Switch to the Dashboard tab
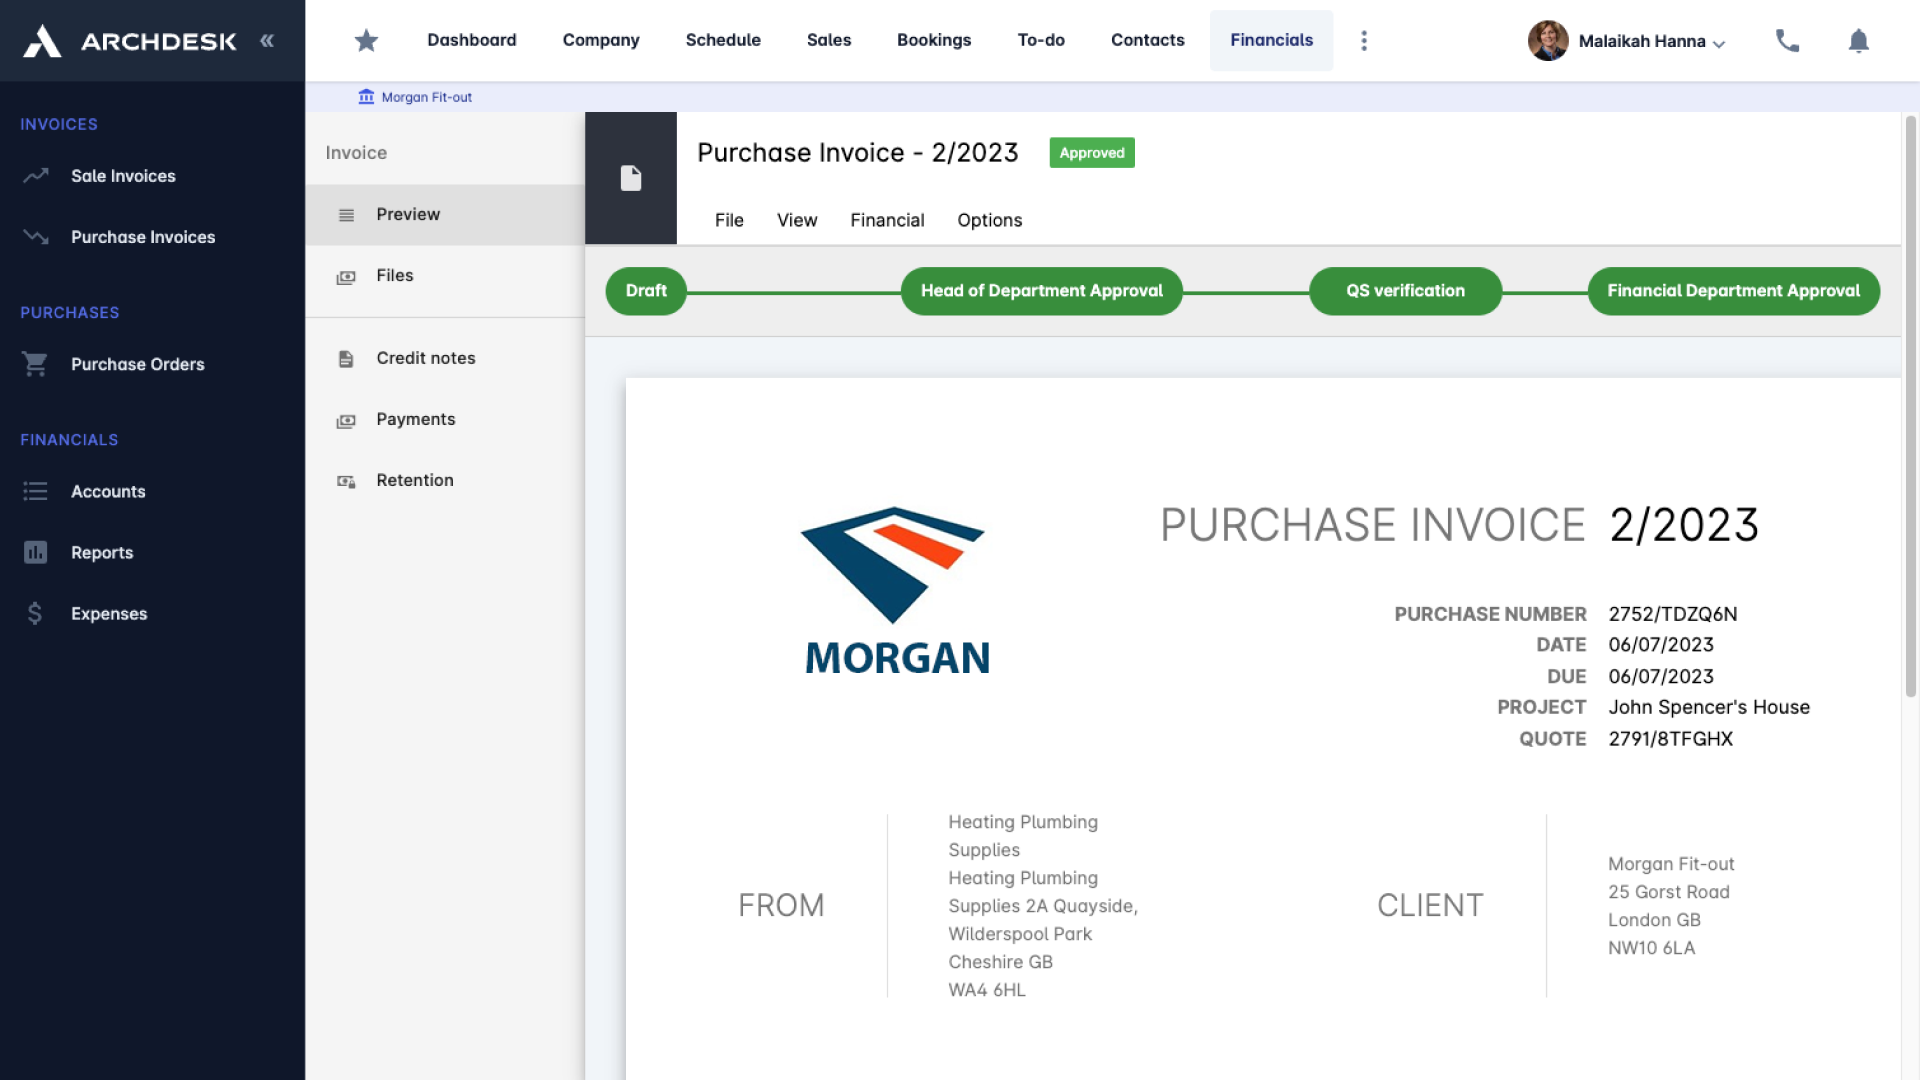Screen dimensions: 1920x1080 tap(472, 40)
